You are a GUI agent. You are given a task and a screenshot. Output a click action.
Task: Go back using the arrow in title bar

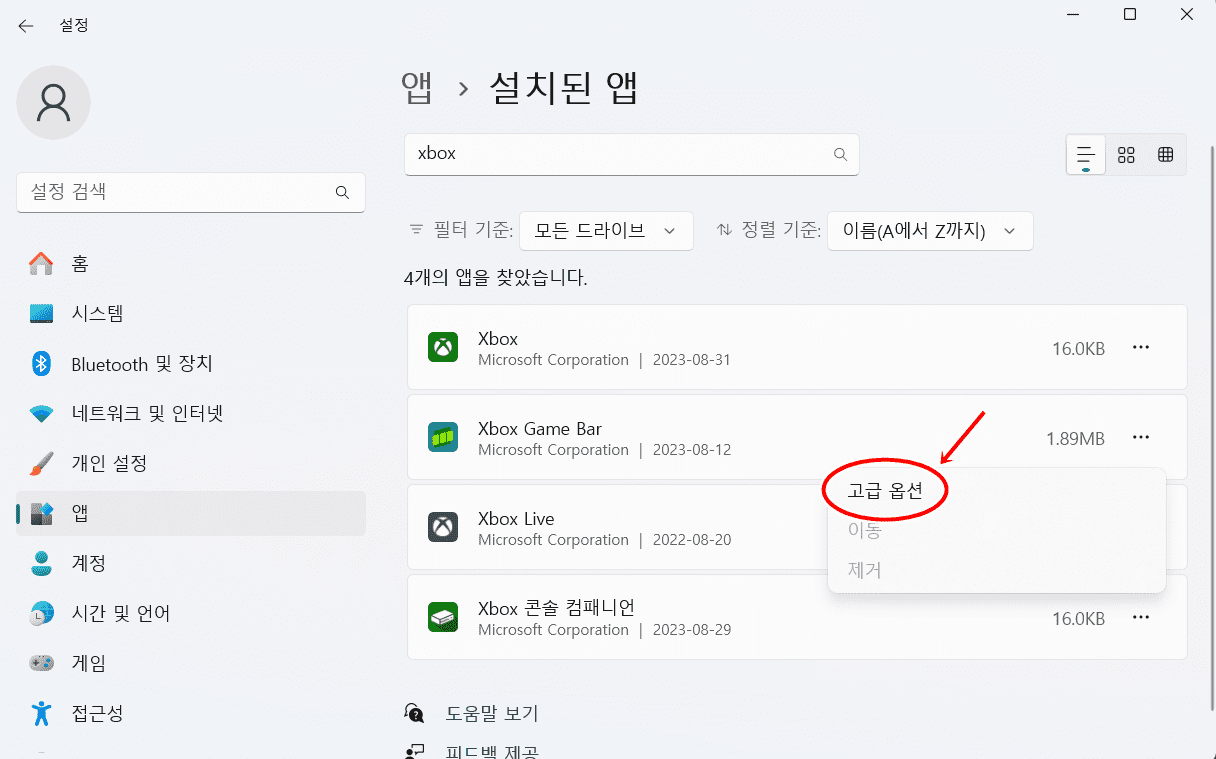(26, 26)
